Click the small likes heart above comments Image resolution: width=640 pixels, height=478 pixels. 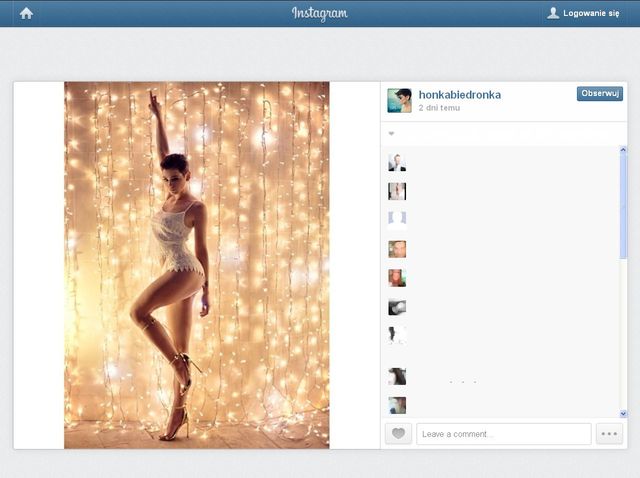point(392,134)
